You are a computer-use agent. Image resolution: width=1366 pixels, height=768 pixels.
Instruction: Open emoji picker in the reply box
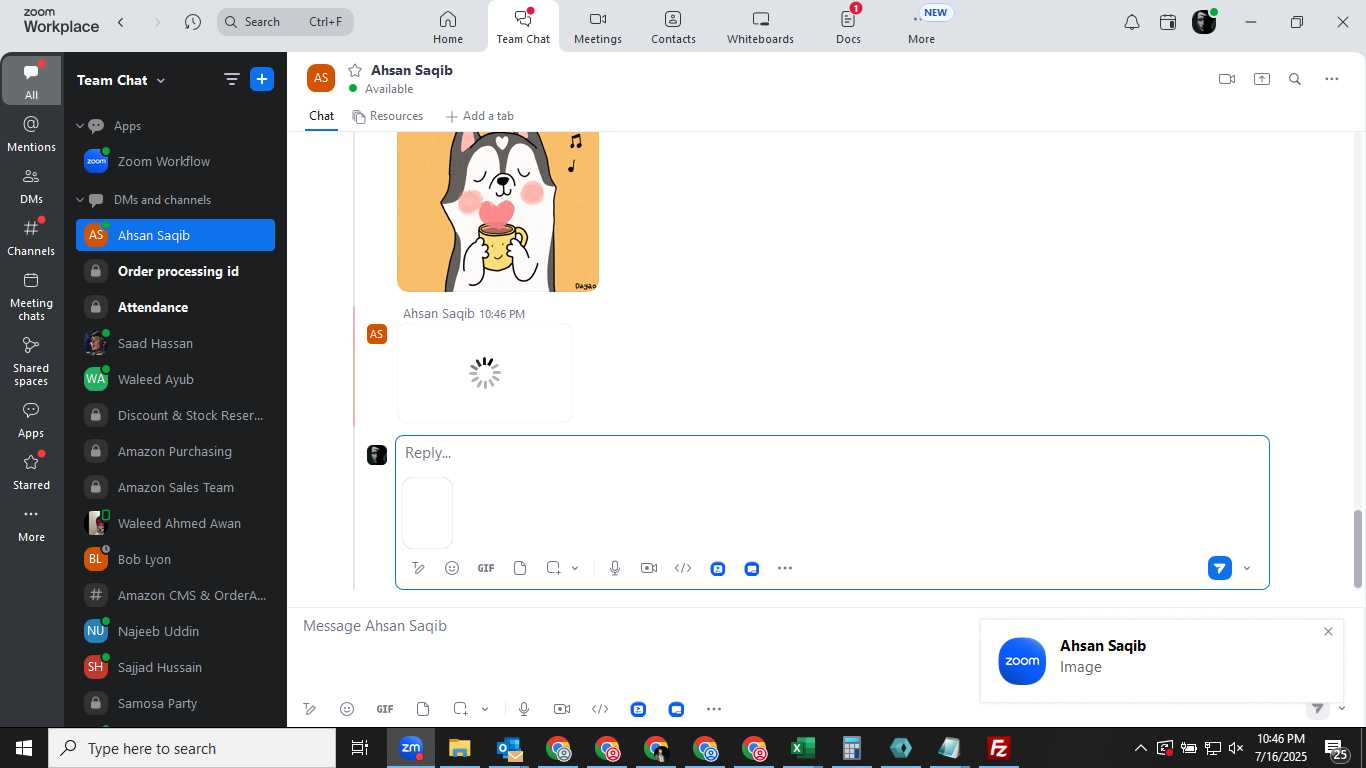452,568
